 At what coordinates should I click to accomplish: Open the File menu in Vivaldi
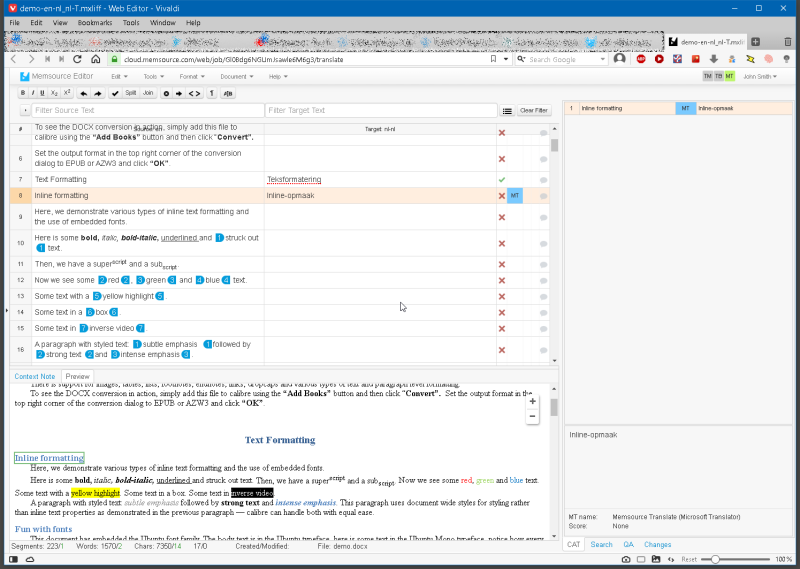tap(14, 22)
